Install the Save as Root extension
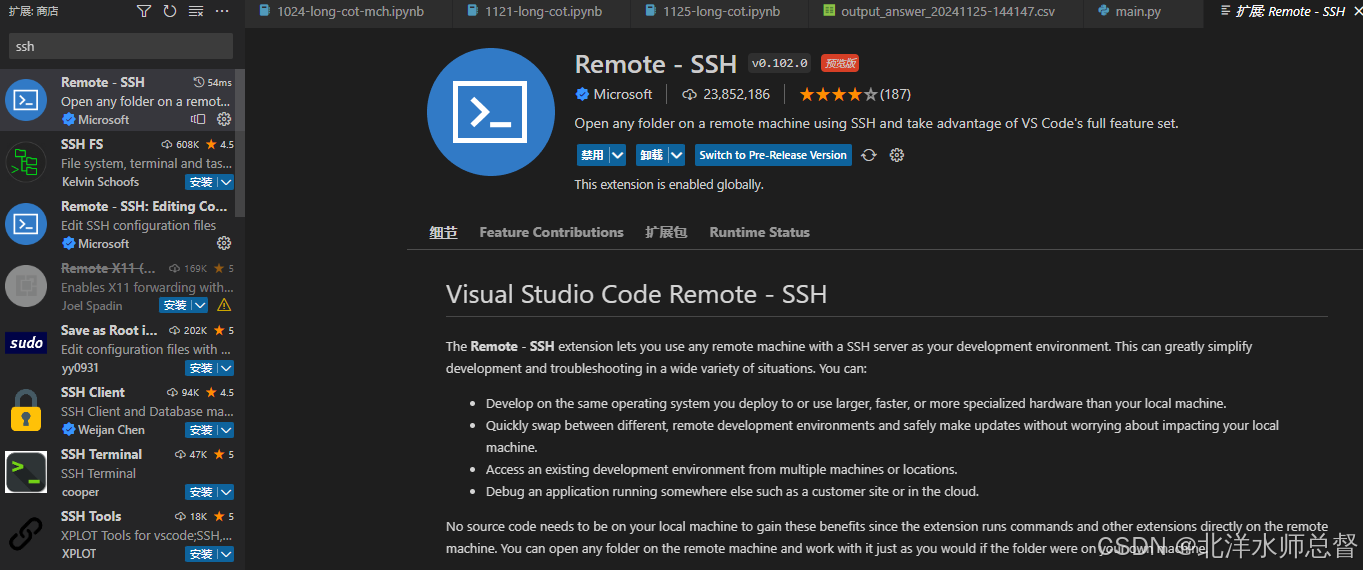1363x570 pixels. coord(201,368)
